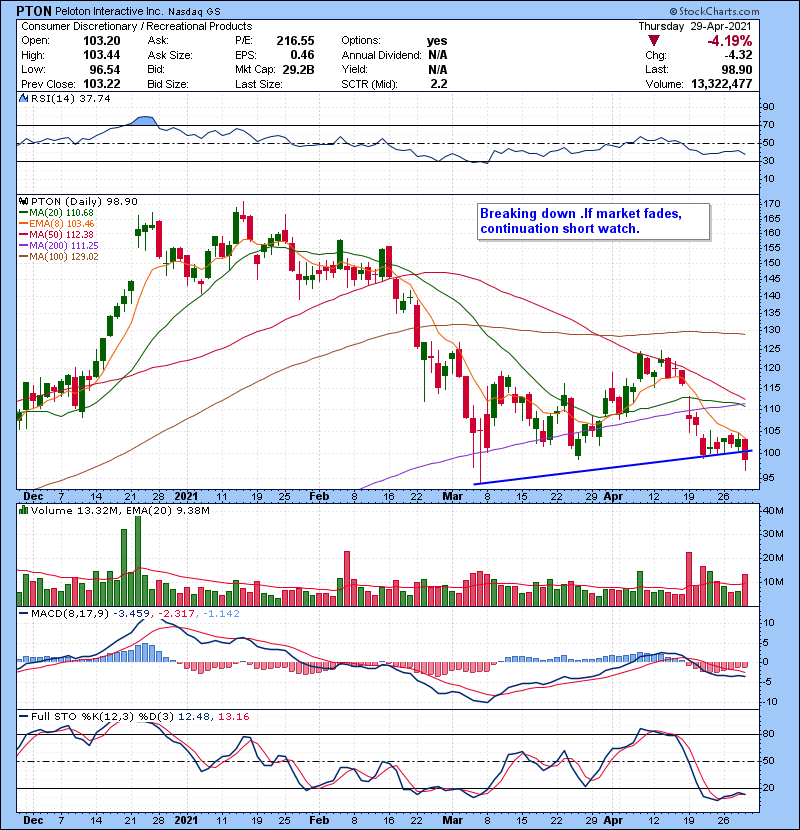This screenshot has height=830, width=800.
Task: Click the volume bars icon beside Volume label
Action: [x=23, y=510]
